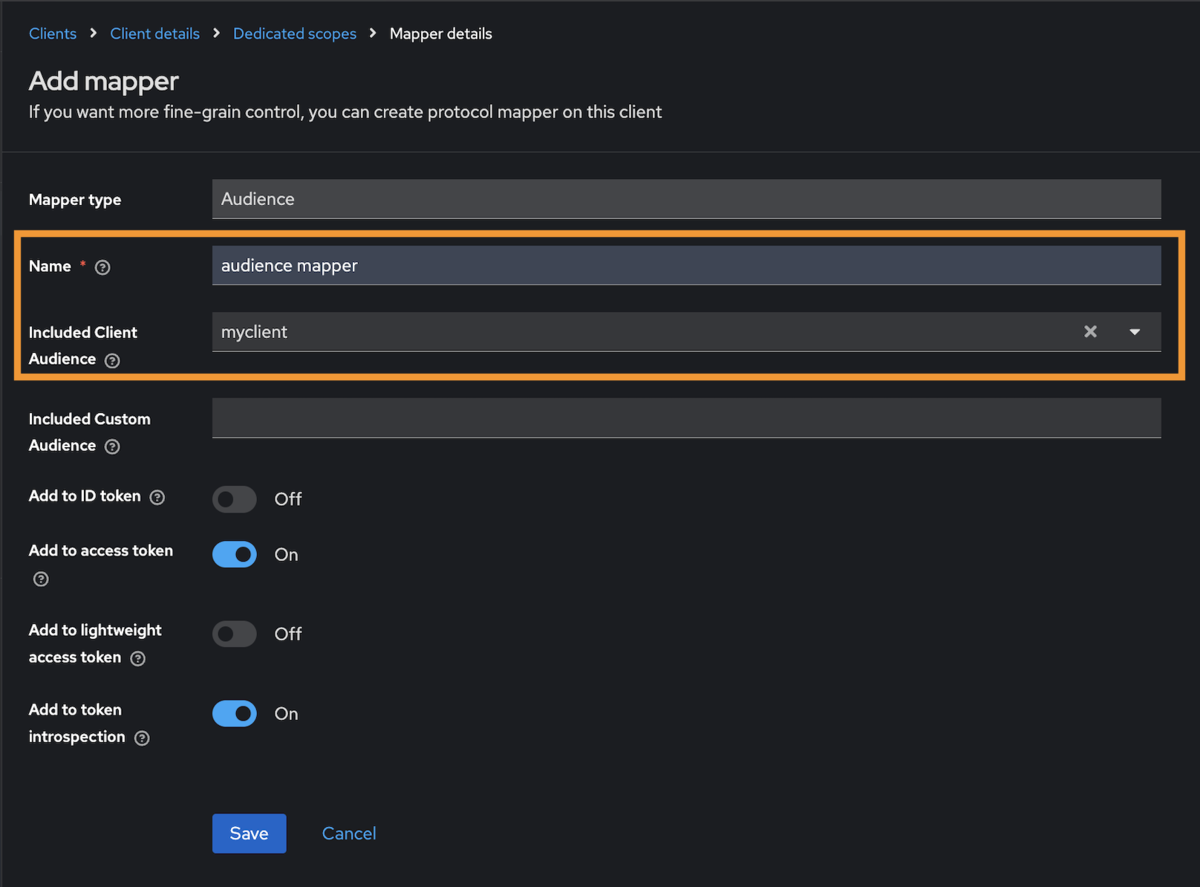Screen dimensions: 1200x887
Task: Open the Dedicated scopes breadcrumb link
Action: point(295,34)
